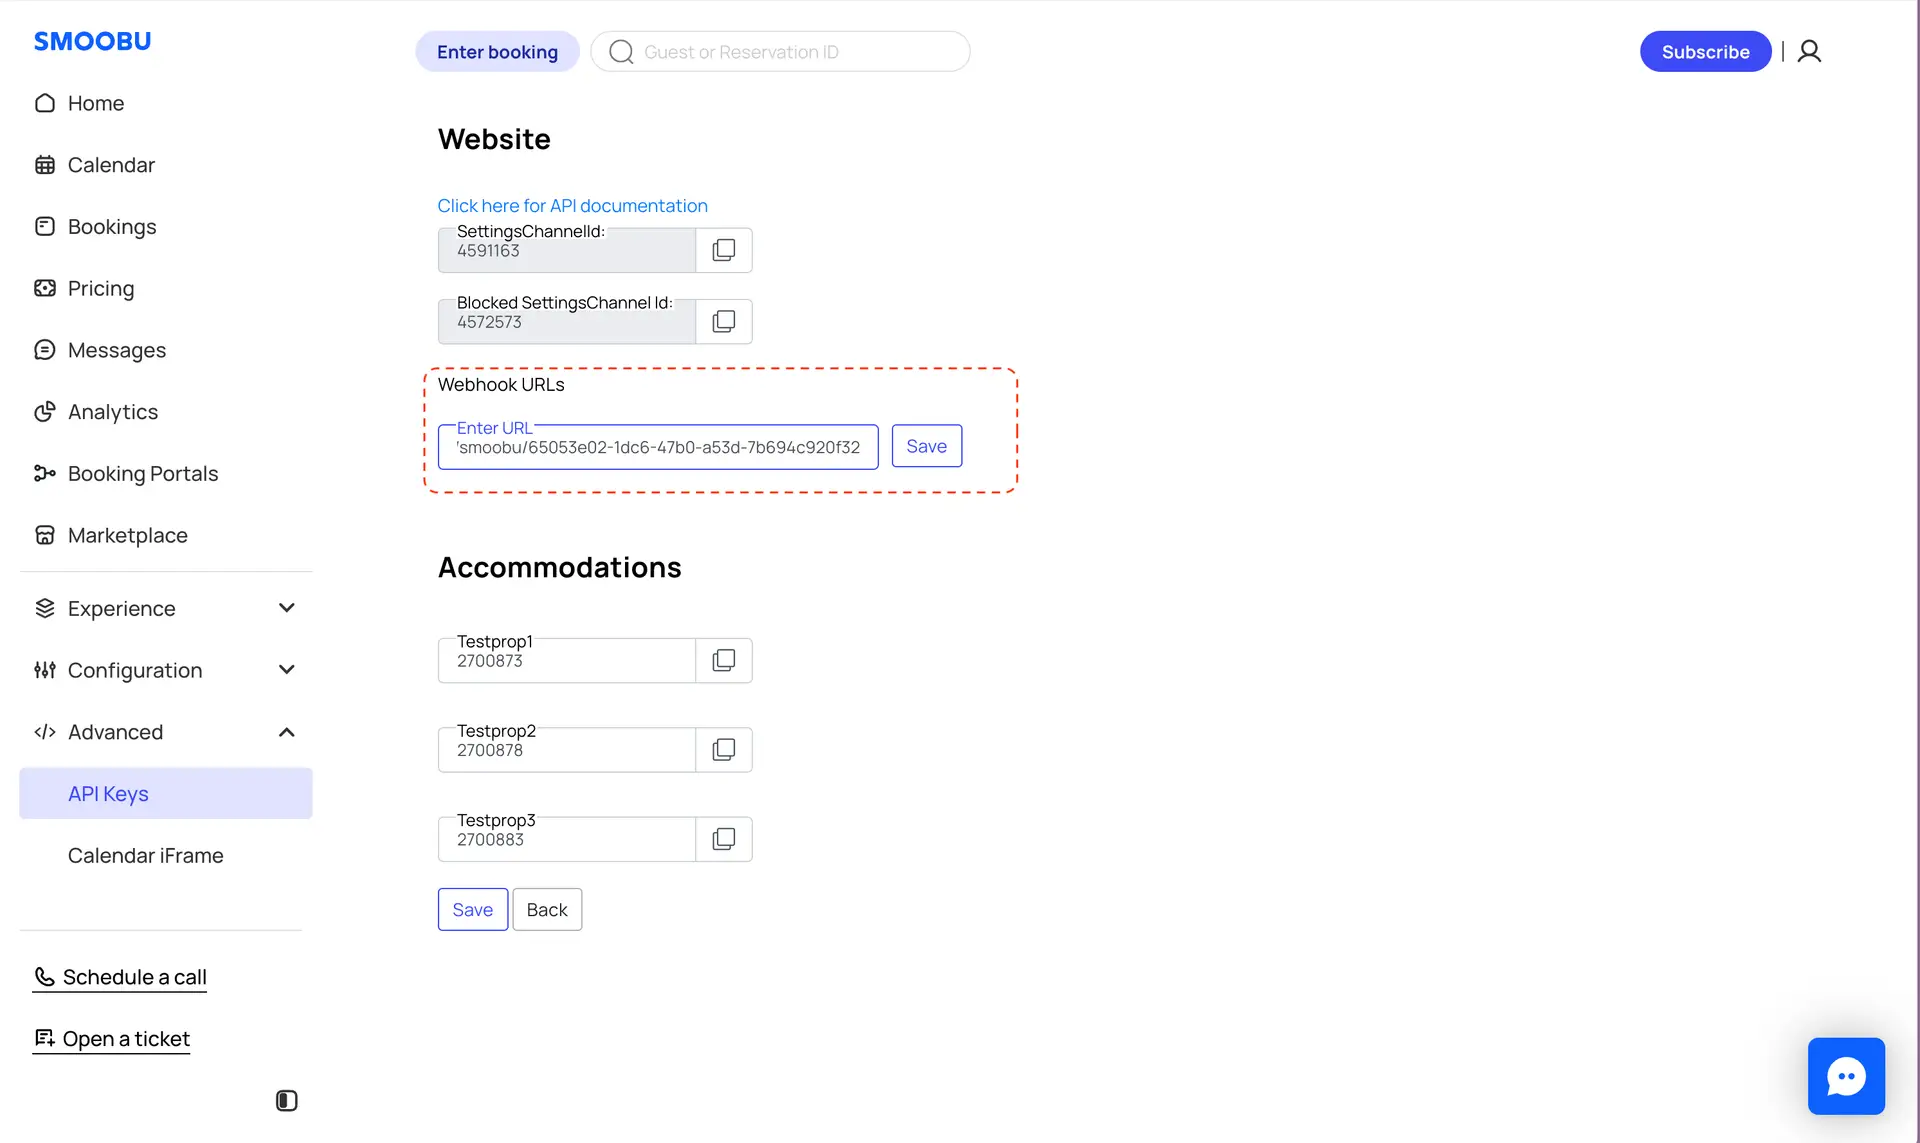The width and height of the screenshot is (1920, 1143).
Task: Click the search magnifier in the reservation search
Action: pyautogui.click(x=620, y=51)
